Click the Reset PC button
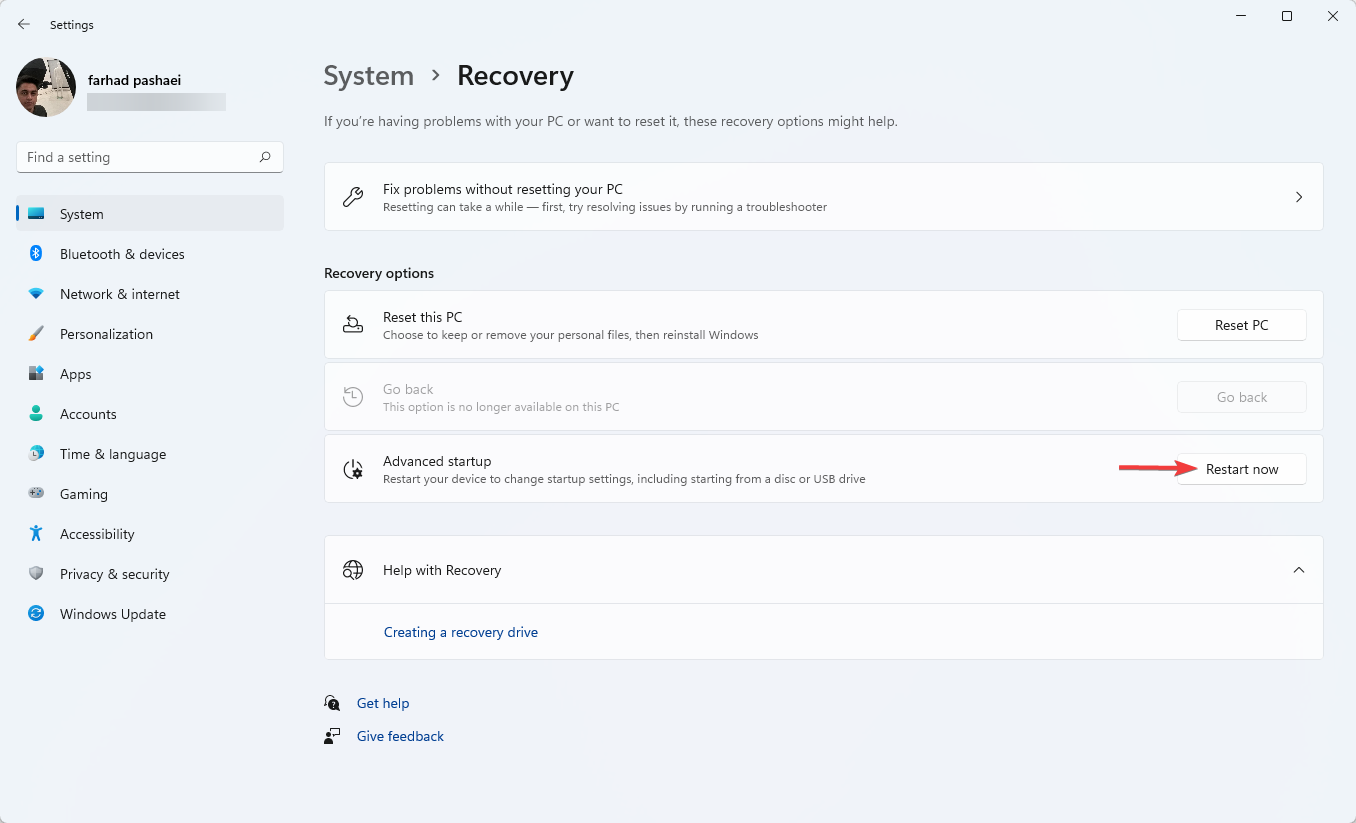This screenshot has height=823, width=1356. (1241, 325)
